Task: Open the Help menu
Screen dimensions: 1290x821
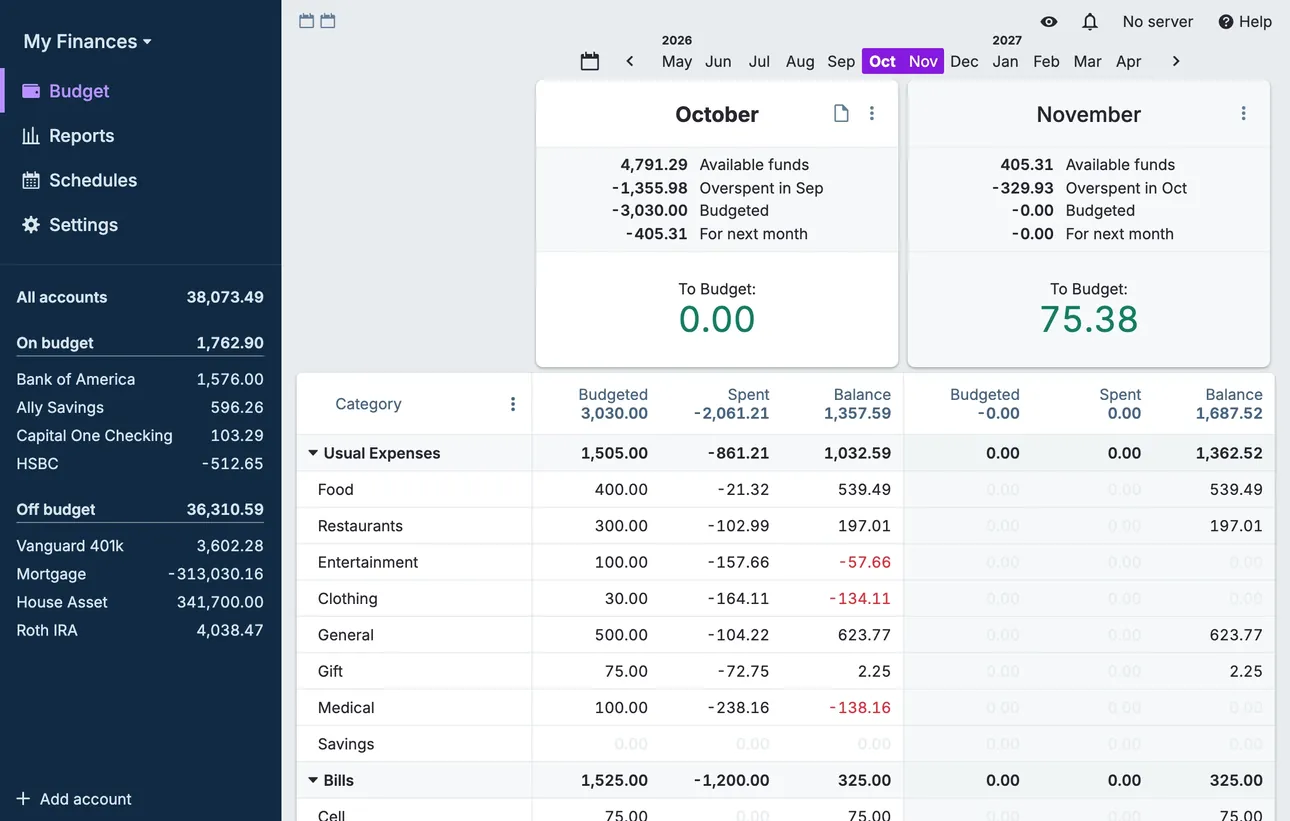Action: tap(1245, 22)
